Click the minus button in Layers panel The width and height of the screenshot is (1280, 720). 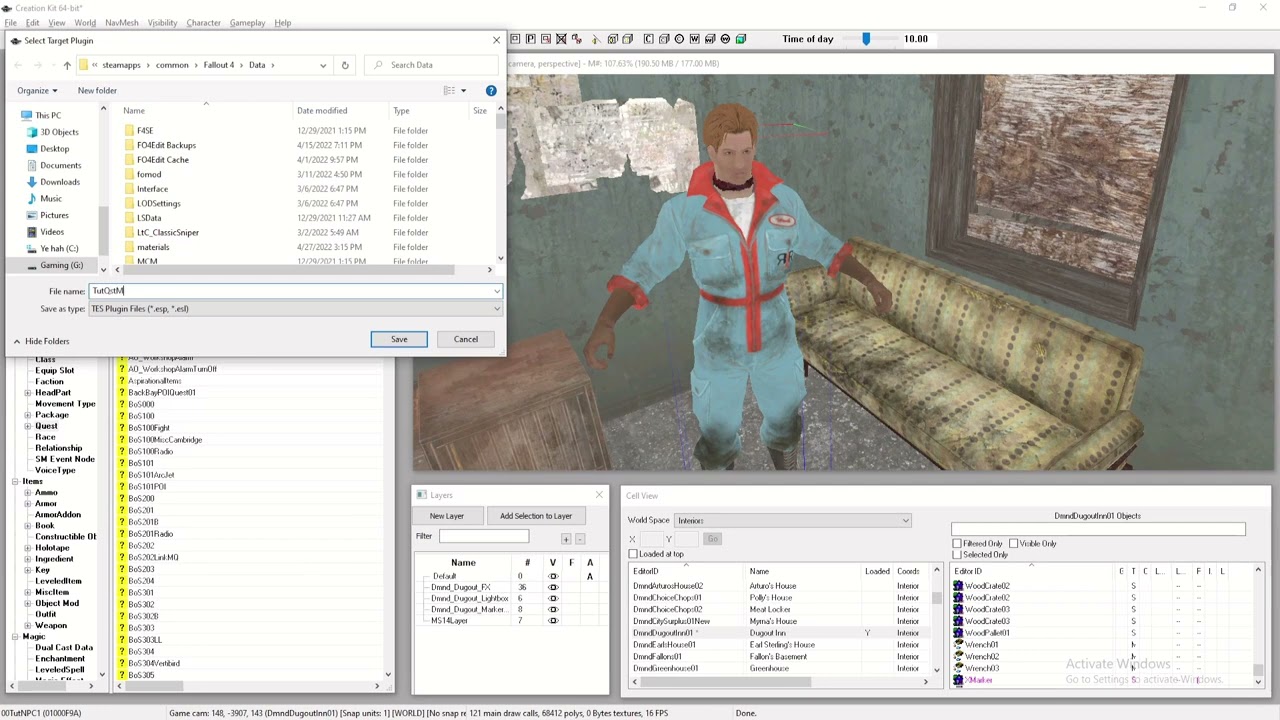coord(580,539)
